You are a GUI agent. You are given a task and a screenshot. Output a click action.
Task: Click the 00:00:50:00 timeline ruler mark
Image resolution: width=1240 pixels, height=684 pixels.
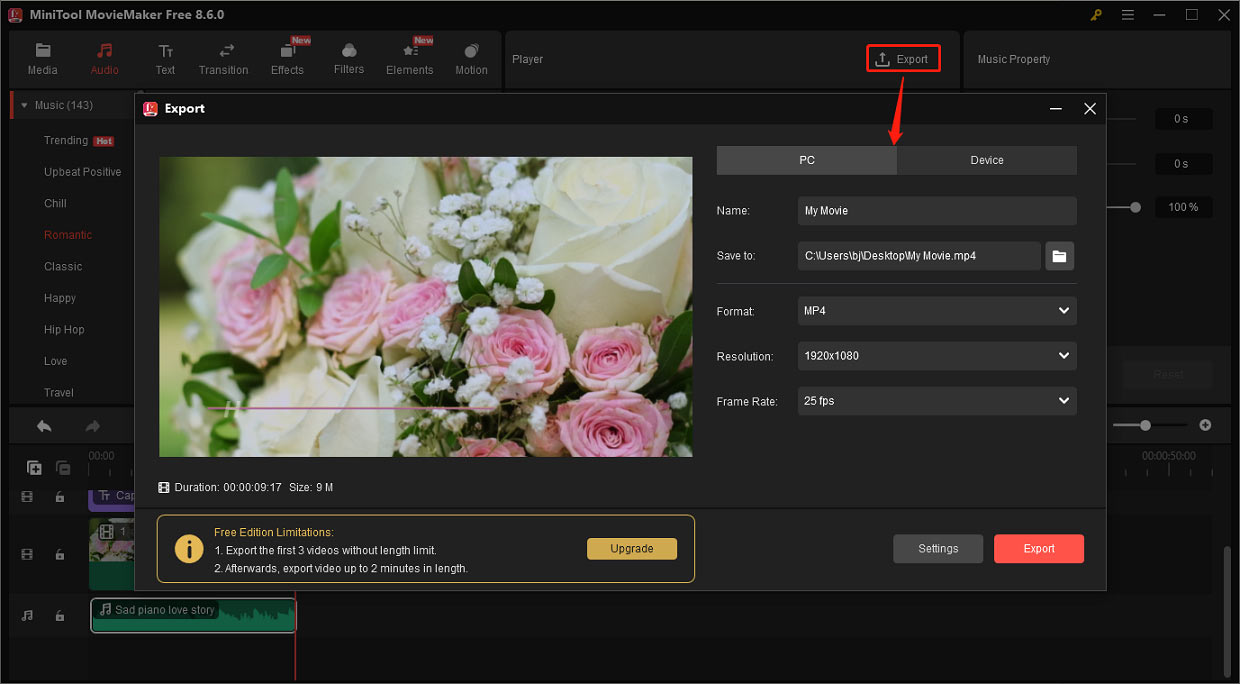pyautogui.click(x=1168, y=455)
